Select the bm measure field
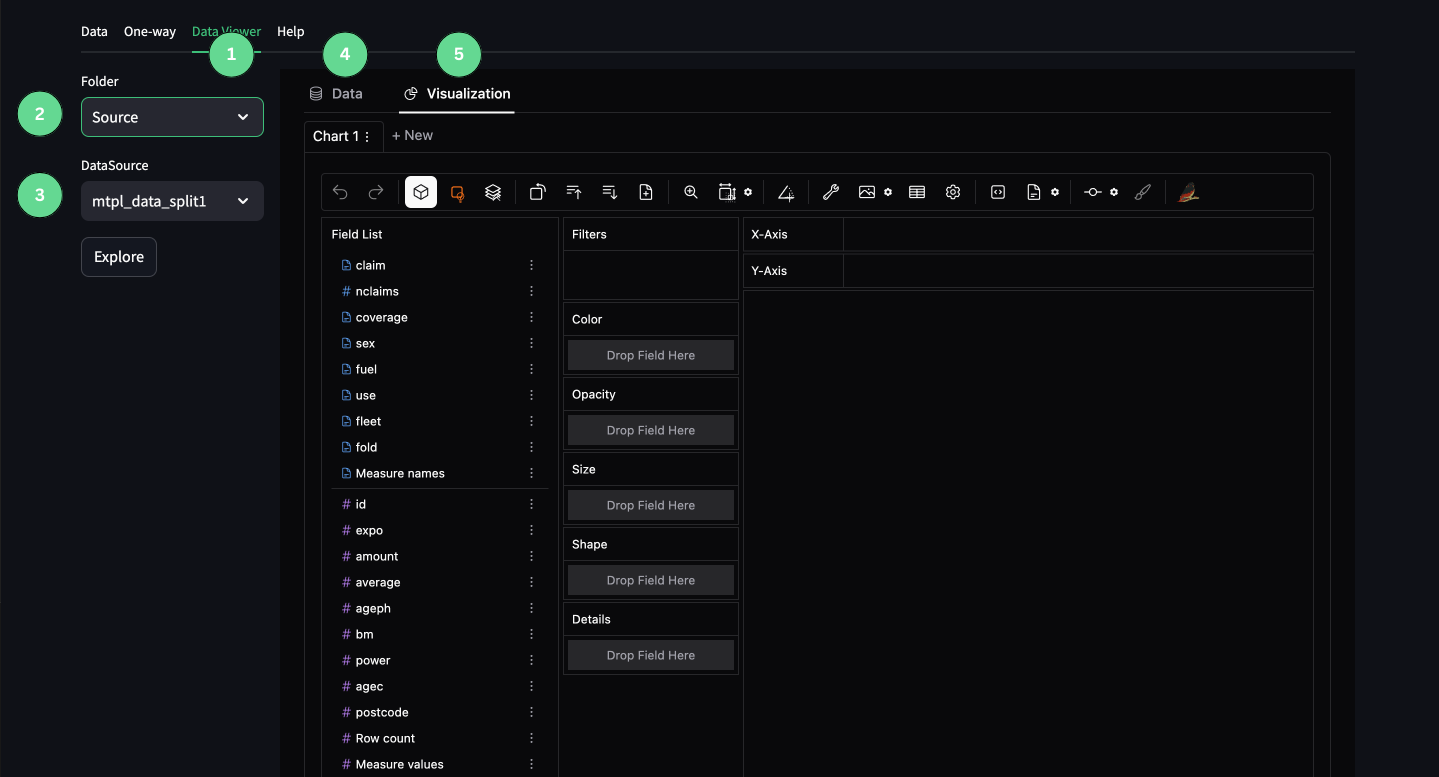The height and width of the screenshot is (777, 1439). tap(438, 634)
